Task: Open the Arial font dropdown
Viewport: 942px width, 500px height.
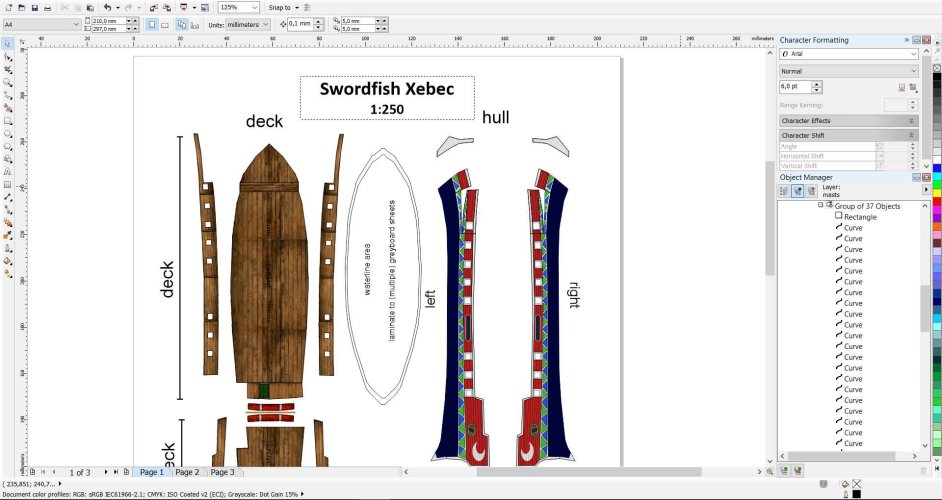Action: coord(912,53)
